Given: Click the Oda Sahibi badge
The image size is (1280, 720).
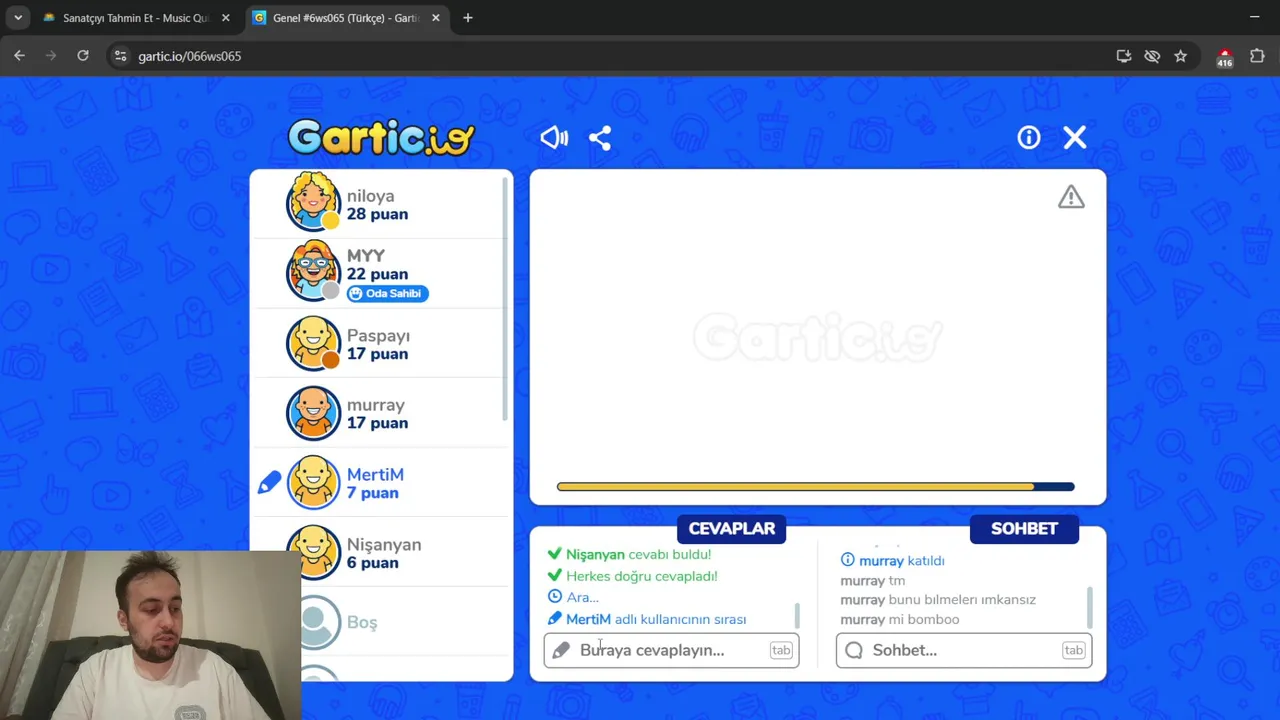Looking at the screenshot, I should 388,293.
